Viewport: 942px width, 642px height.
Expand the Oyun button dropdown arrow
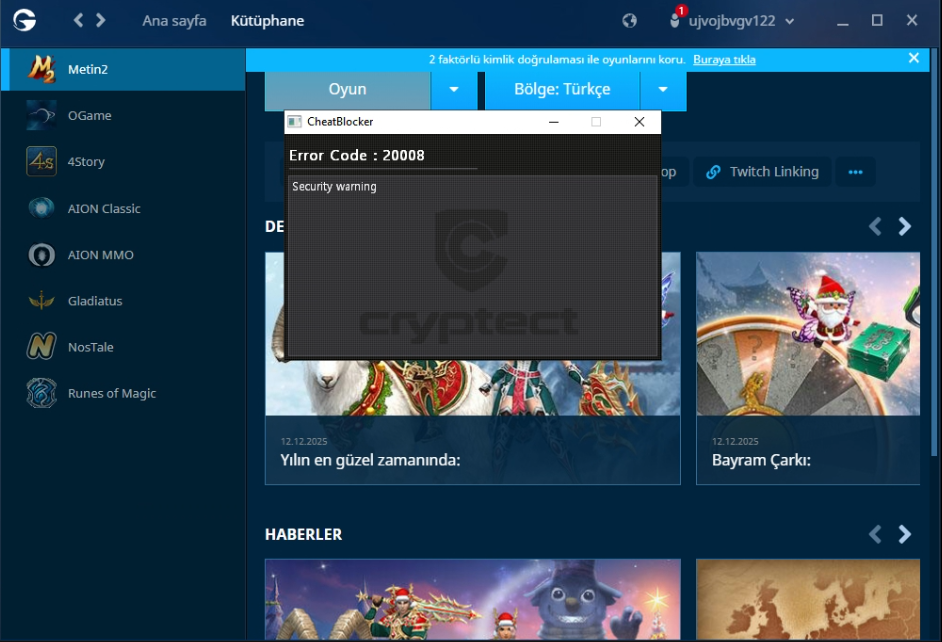[454, 90]
